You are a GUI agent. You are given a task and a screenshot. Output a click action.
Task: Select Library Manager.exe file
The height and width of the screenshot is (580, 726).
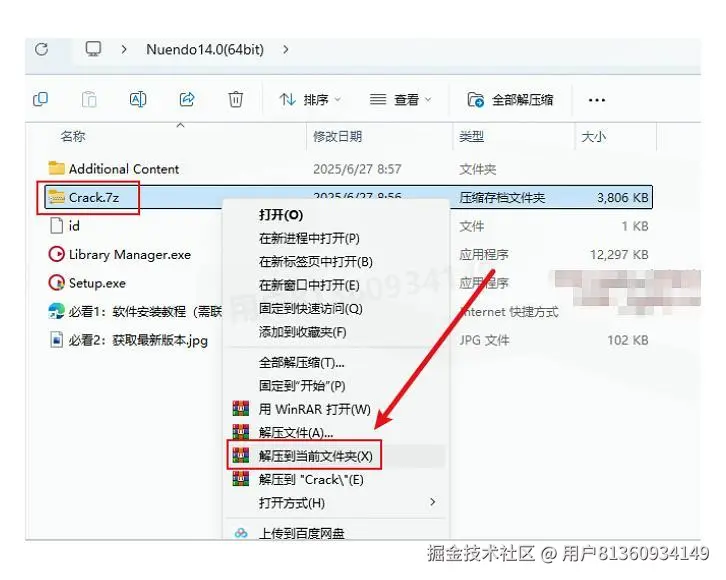[x=130, y=255]
